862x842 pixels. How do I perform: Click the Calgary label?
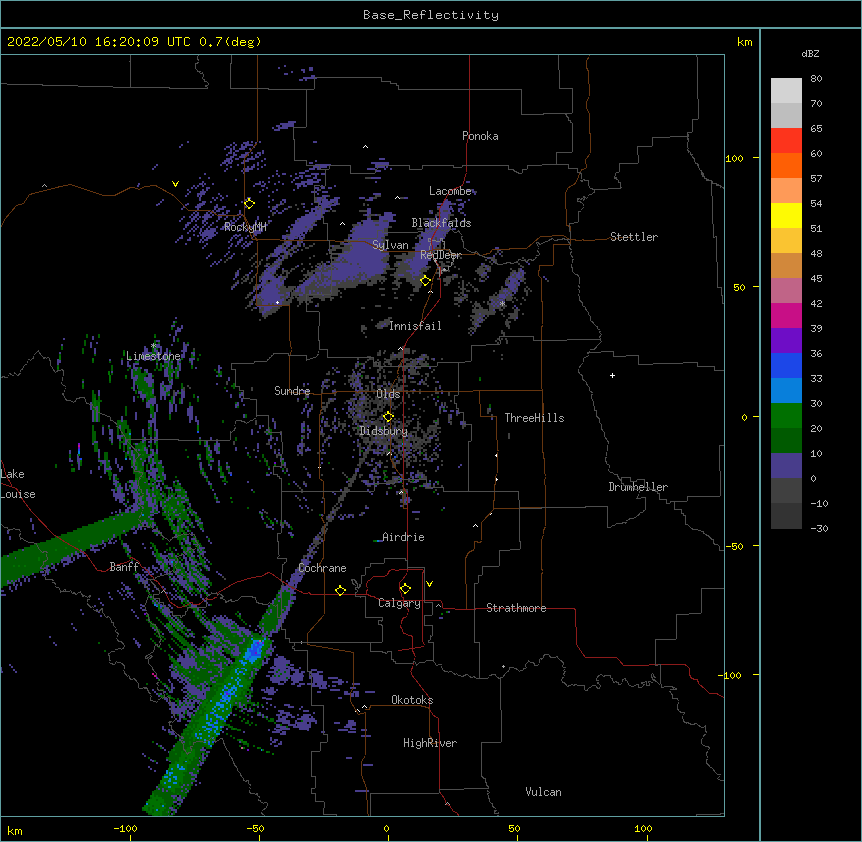pos(399,603)
